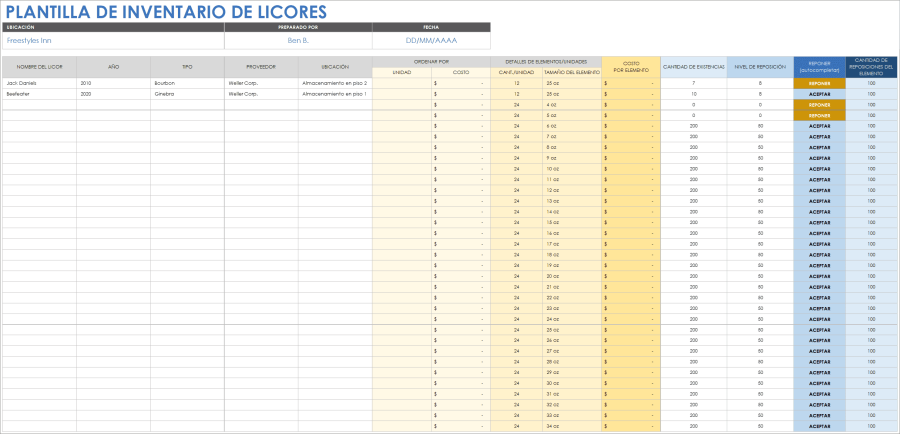Select the CANT./UNIDAD sub-header
The image size is (900, 434).
517,72
